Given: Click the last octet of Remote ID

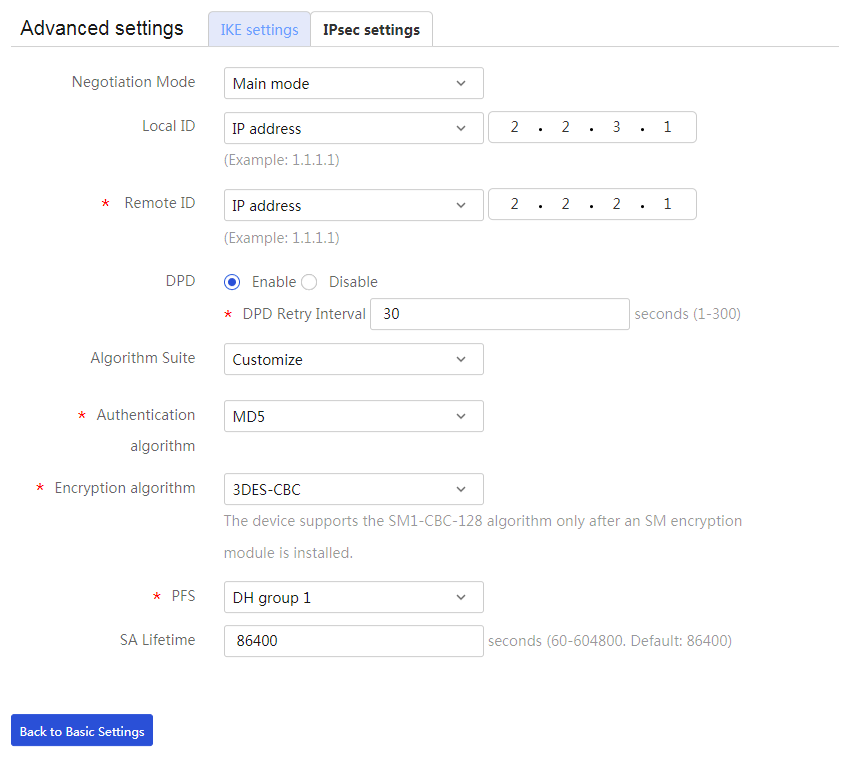Looking at the screenshot, I should click(x=668, y=204).
